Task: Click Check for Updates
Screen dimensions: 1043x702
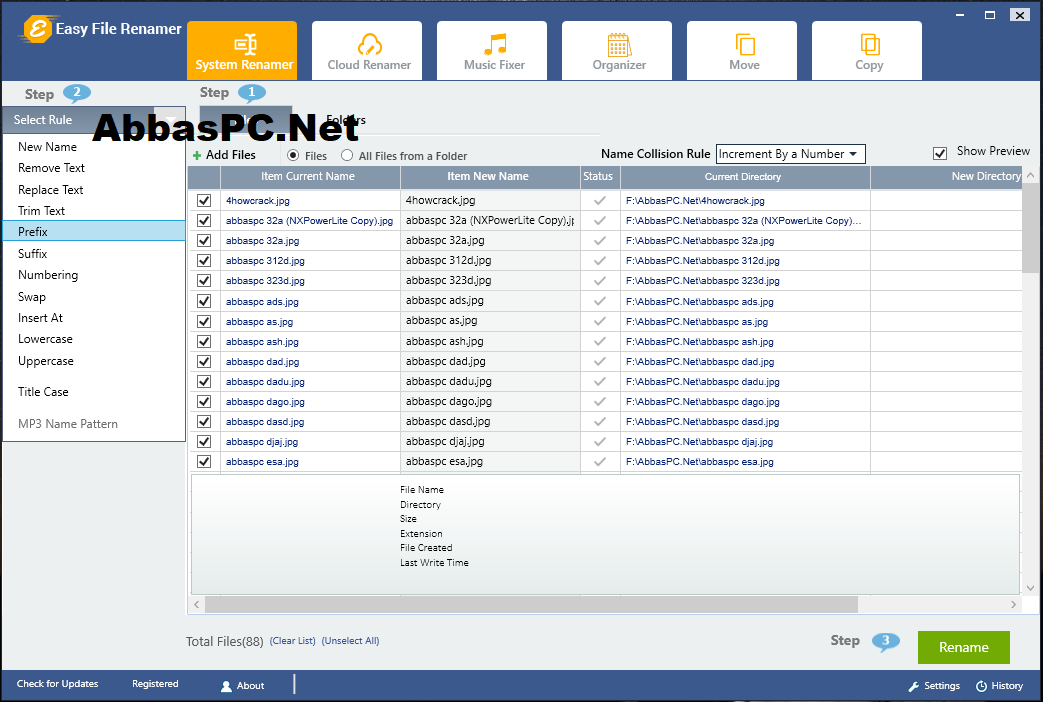Action: [57, 683]
